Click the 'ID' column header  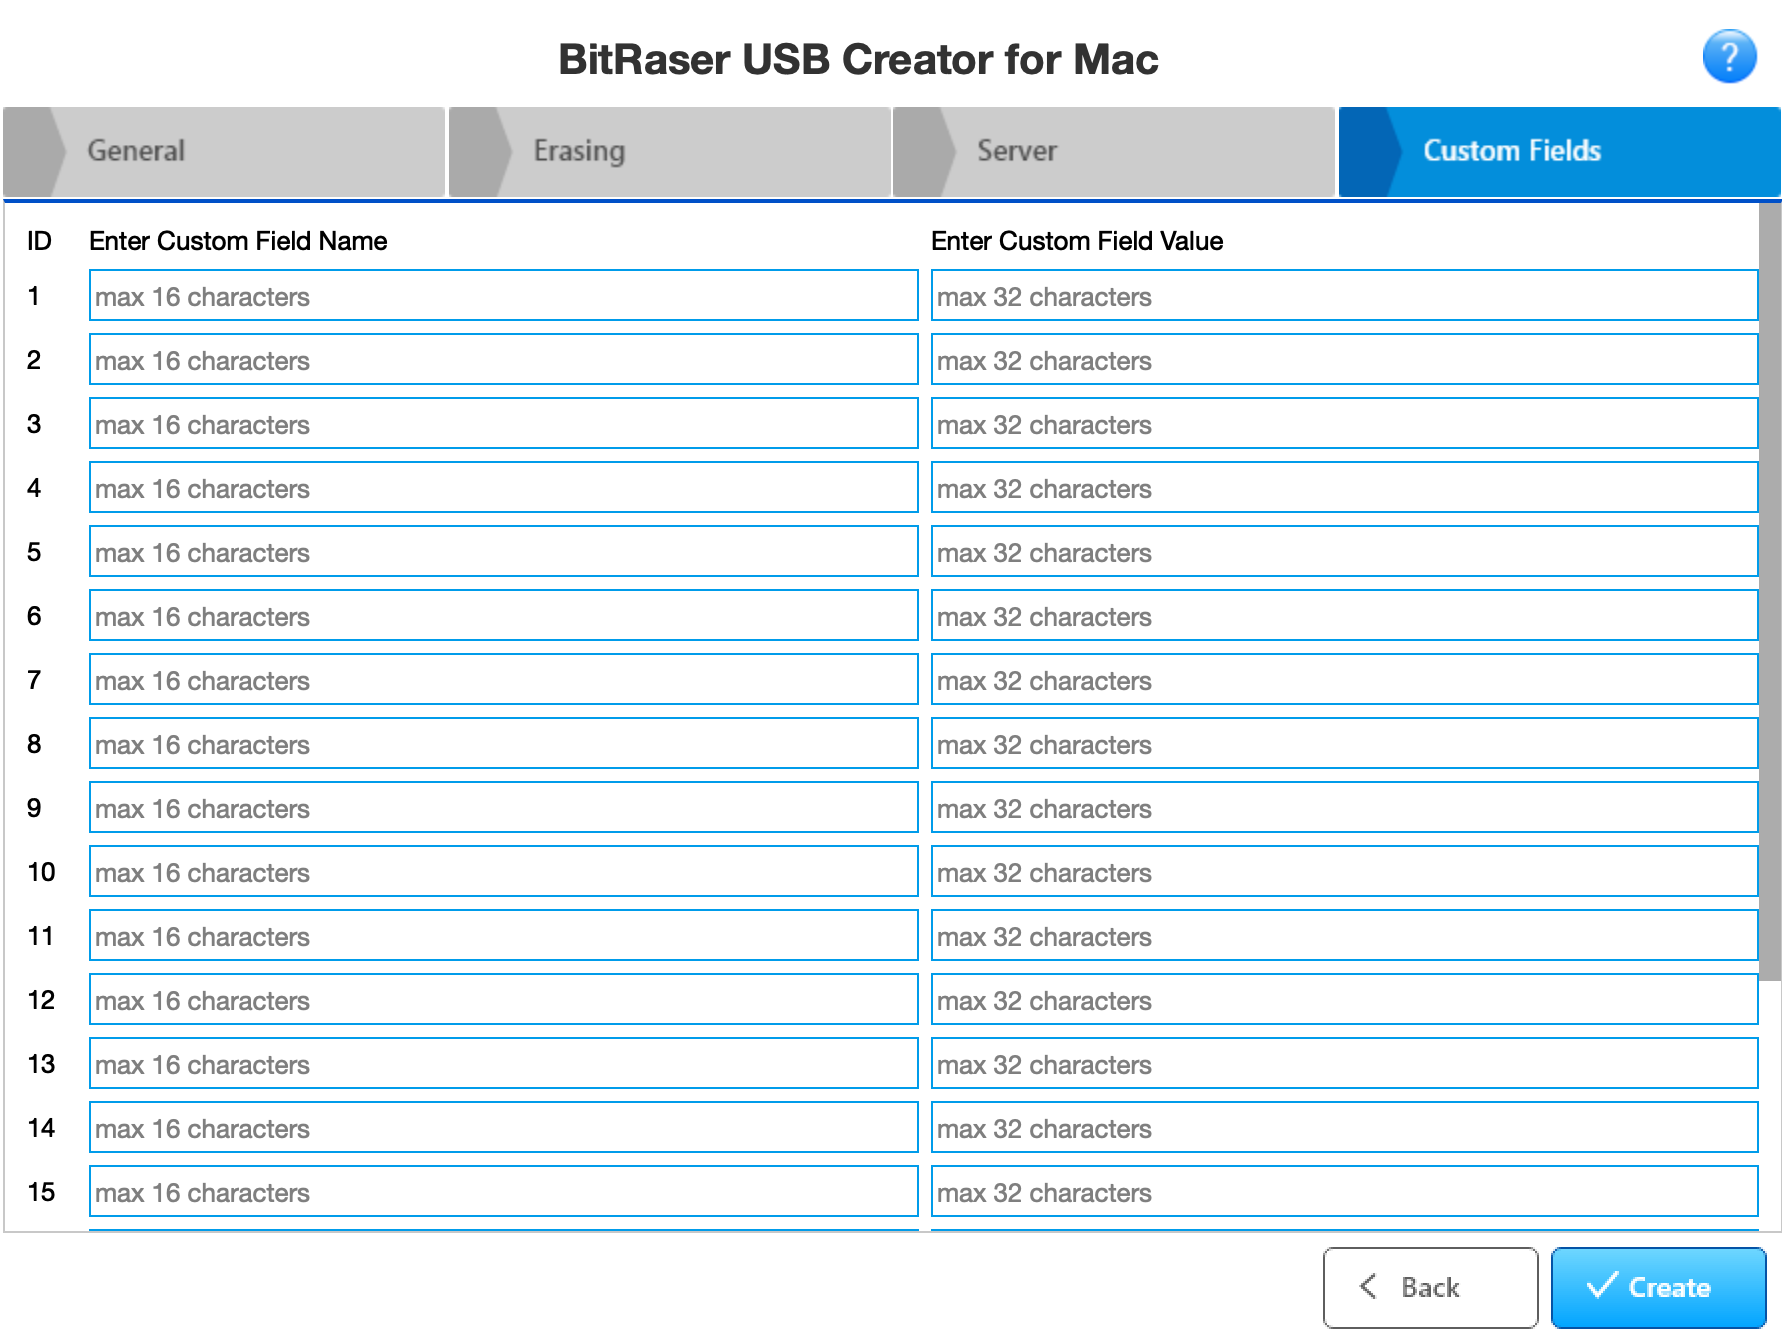pyautogui.click(x=39, y=241)
